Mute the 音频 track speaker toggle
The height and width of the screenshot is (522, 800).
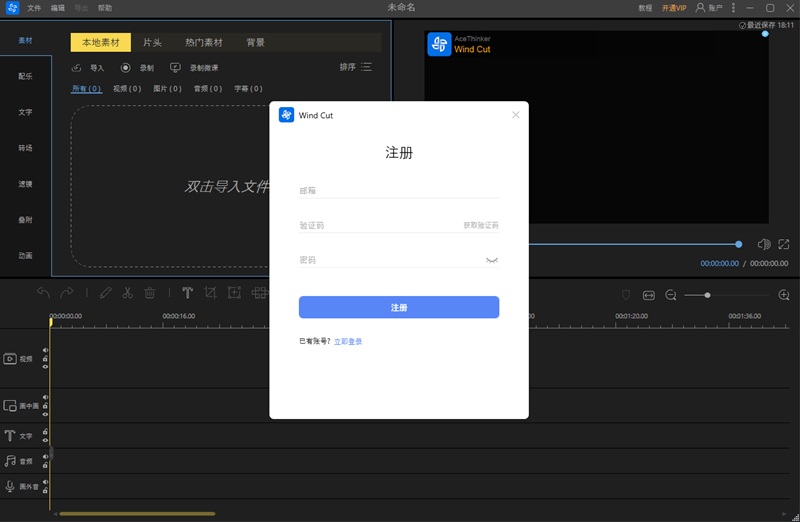point(45,457)
